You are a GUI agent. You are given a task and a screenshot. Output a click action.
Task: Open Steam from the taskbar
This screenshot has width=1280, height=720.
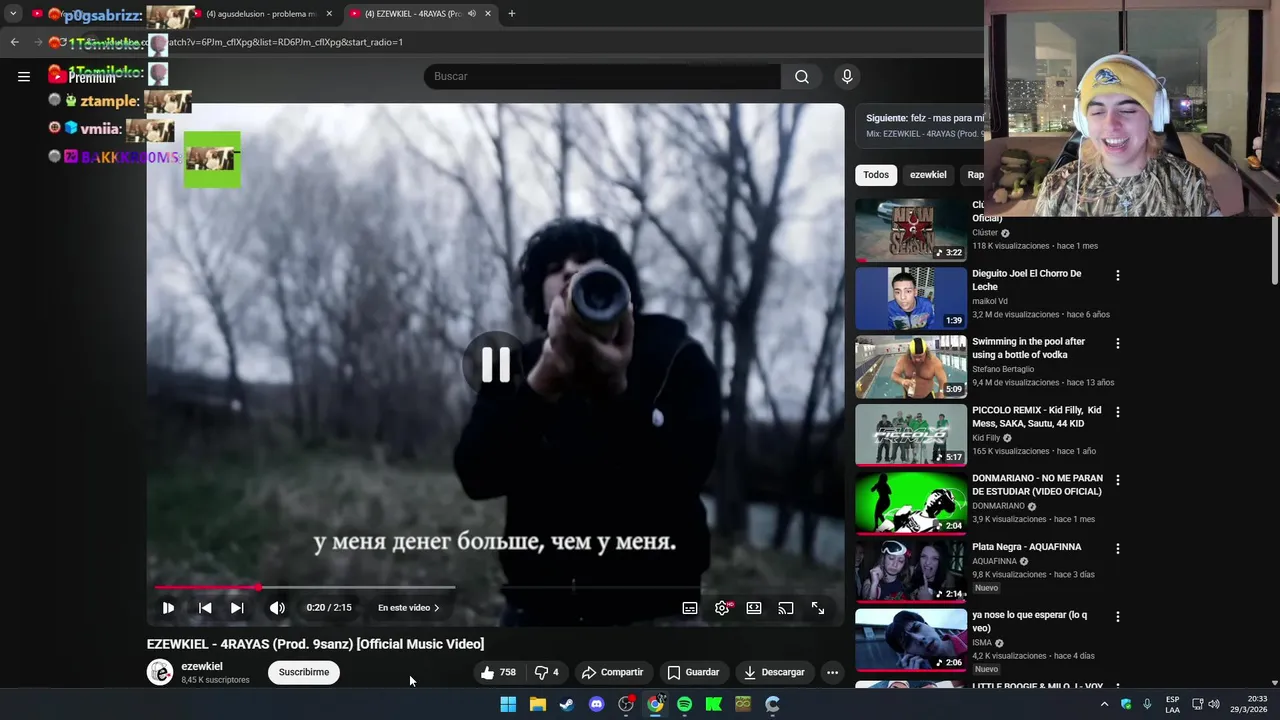(567, 704)
